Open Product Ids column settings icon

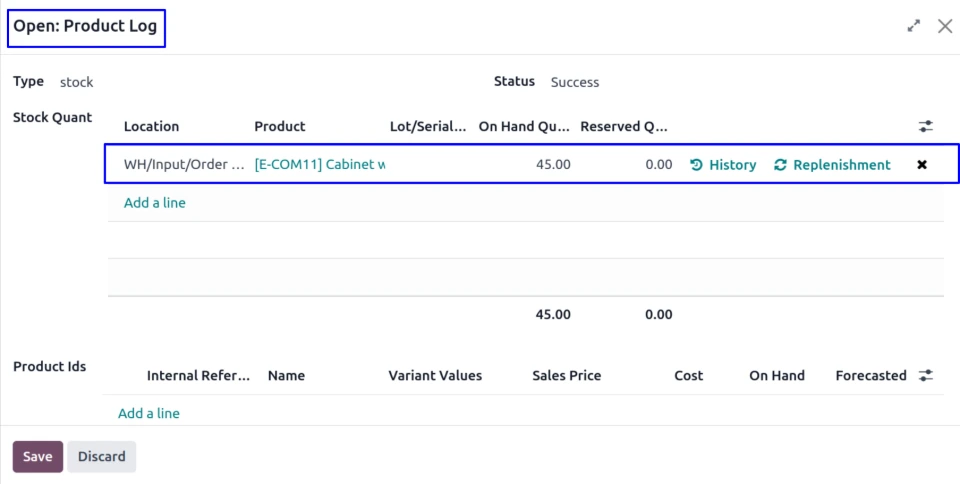pos(926,376)
